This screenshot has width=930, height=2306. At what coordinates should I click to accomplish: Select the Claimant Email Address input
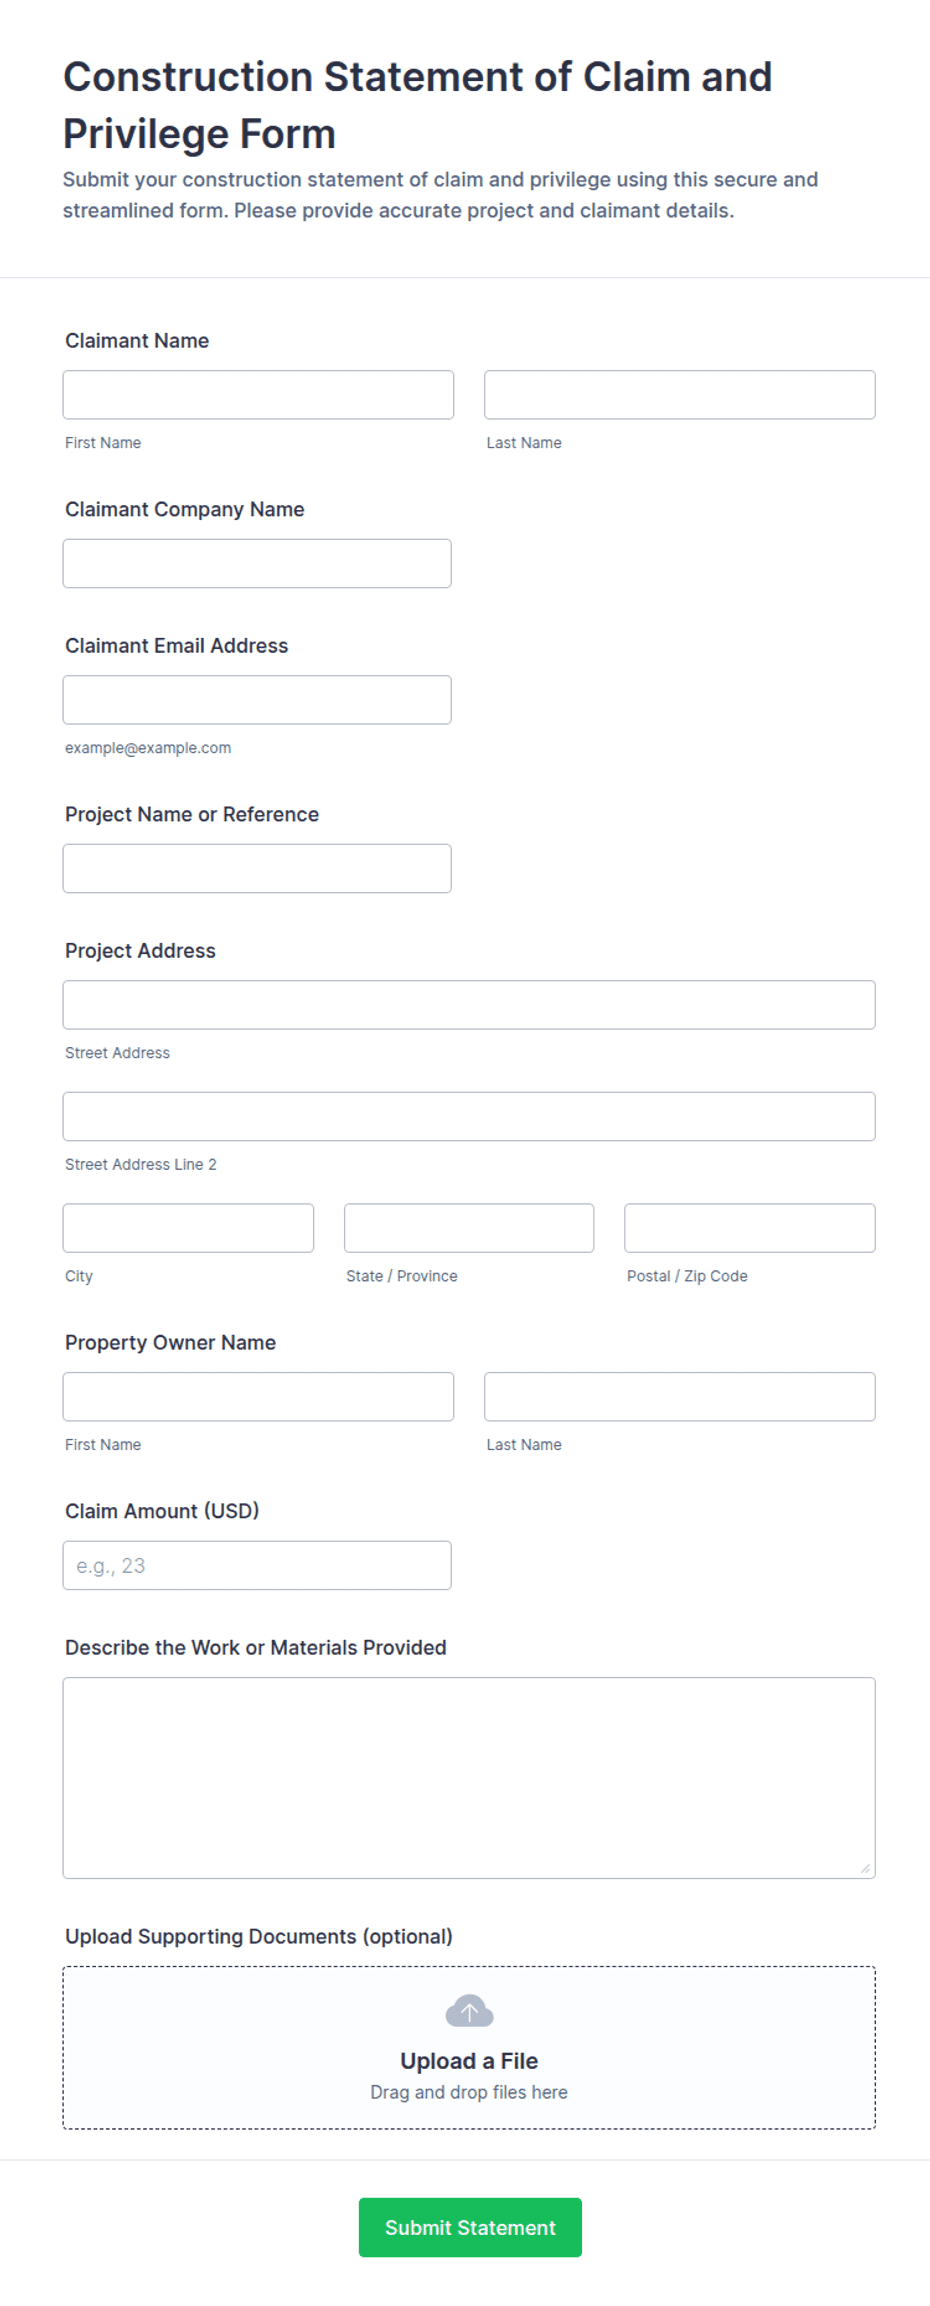(x=257, y=700)
